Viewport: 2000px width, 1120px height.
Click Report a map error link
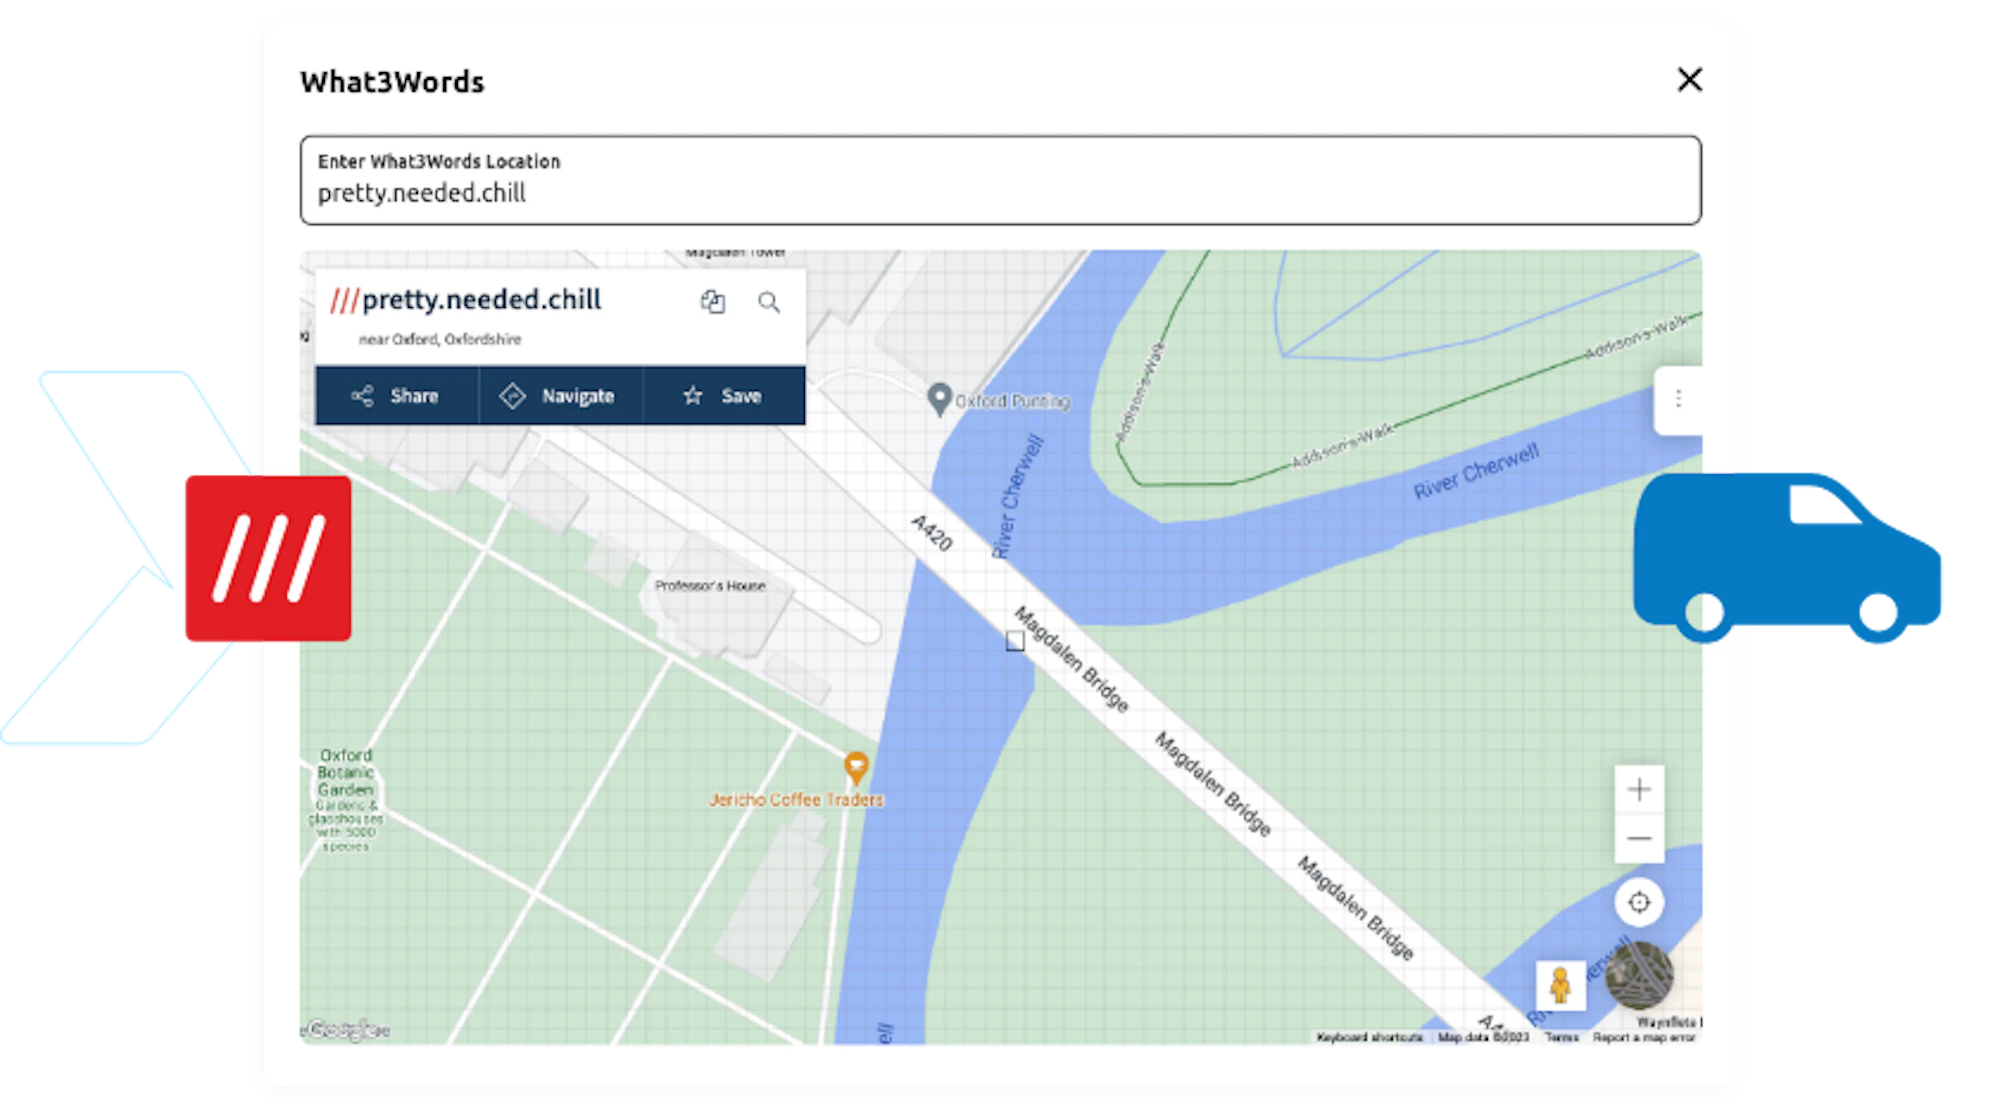pos(1643,1037)
